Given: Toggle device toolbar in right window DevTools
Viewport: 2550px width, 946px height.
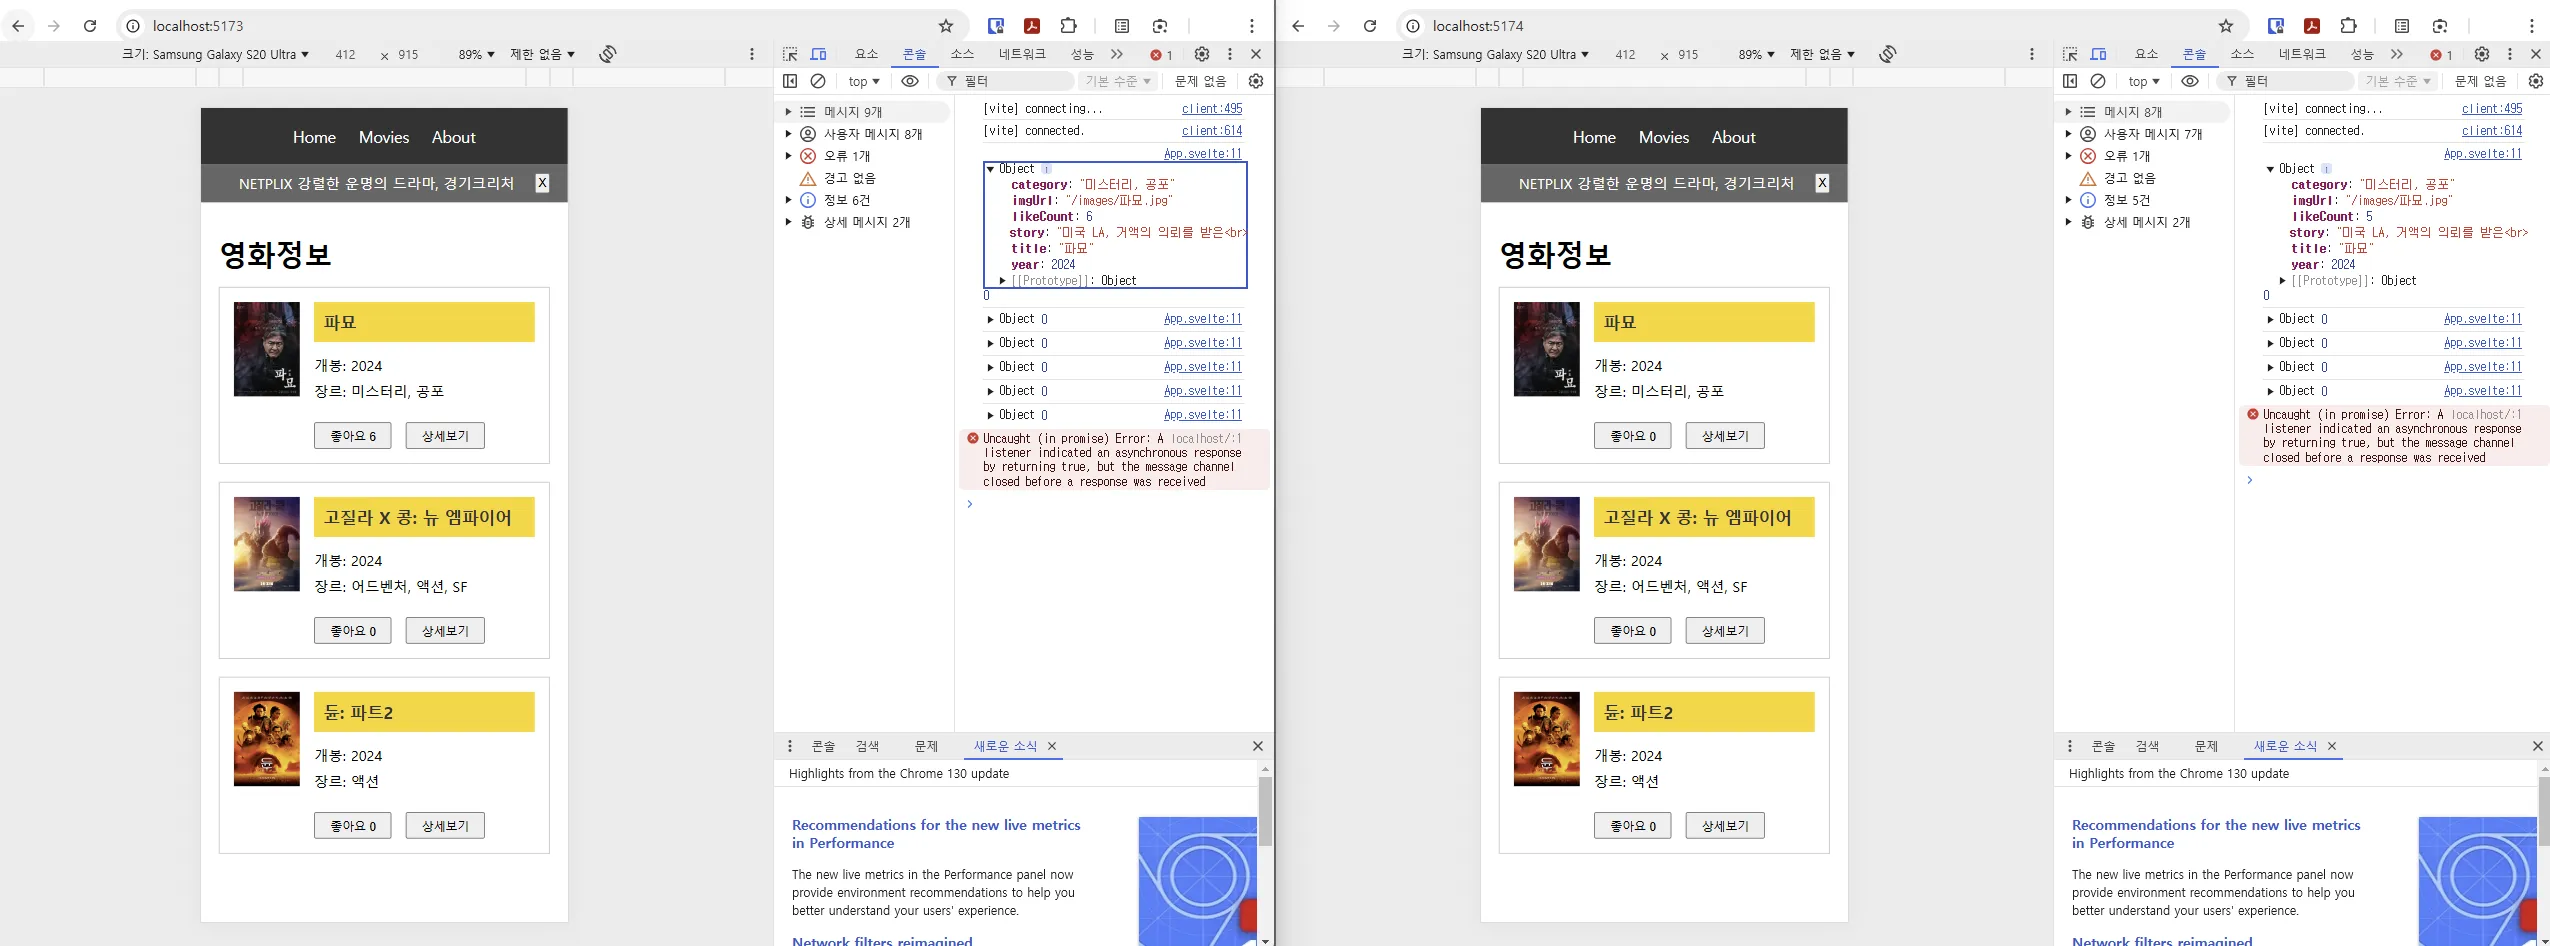Looking at the screenshot, I should (2098, 54).
